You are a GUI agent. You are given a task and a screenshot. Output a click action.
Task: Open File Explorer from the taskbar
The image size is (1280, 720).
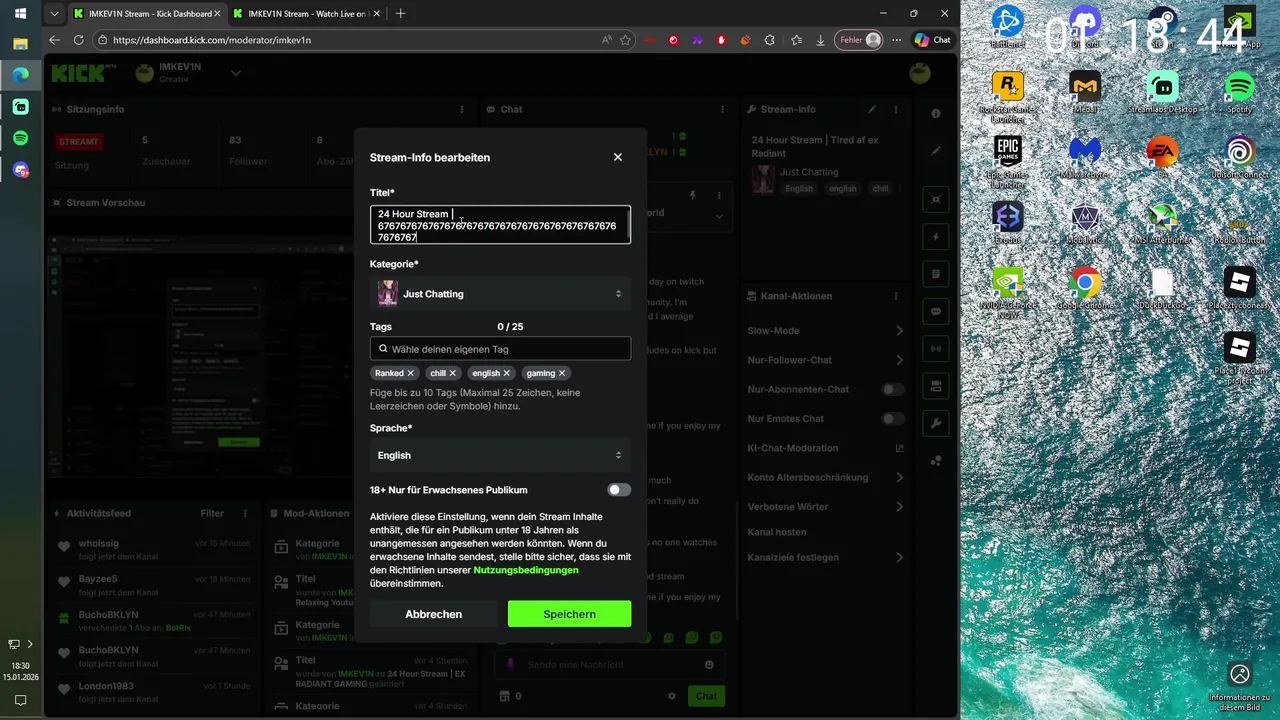click(x=20, y=43)
